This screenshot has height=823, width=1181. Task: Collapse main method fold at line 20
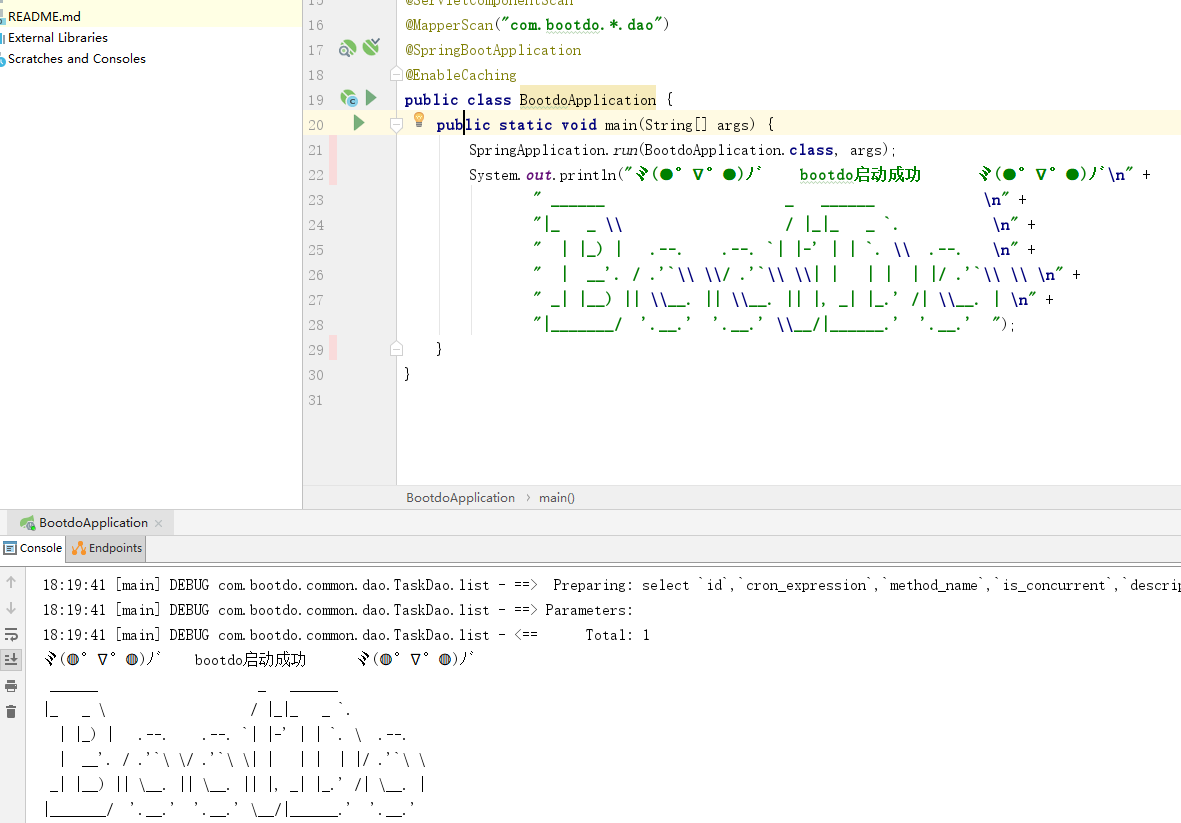click(395, 124)
